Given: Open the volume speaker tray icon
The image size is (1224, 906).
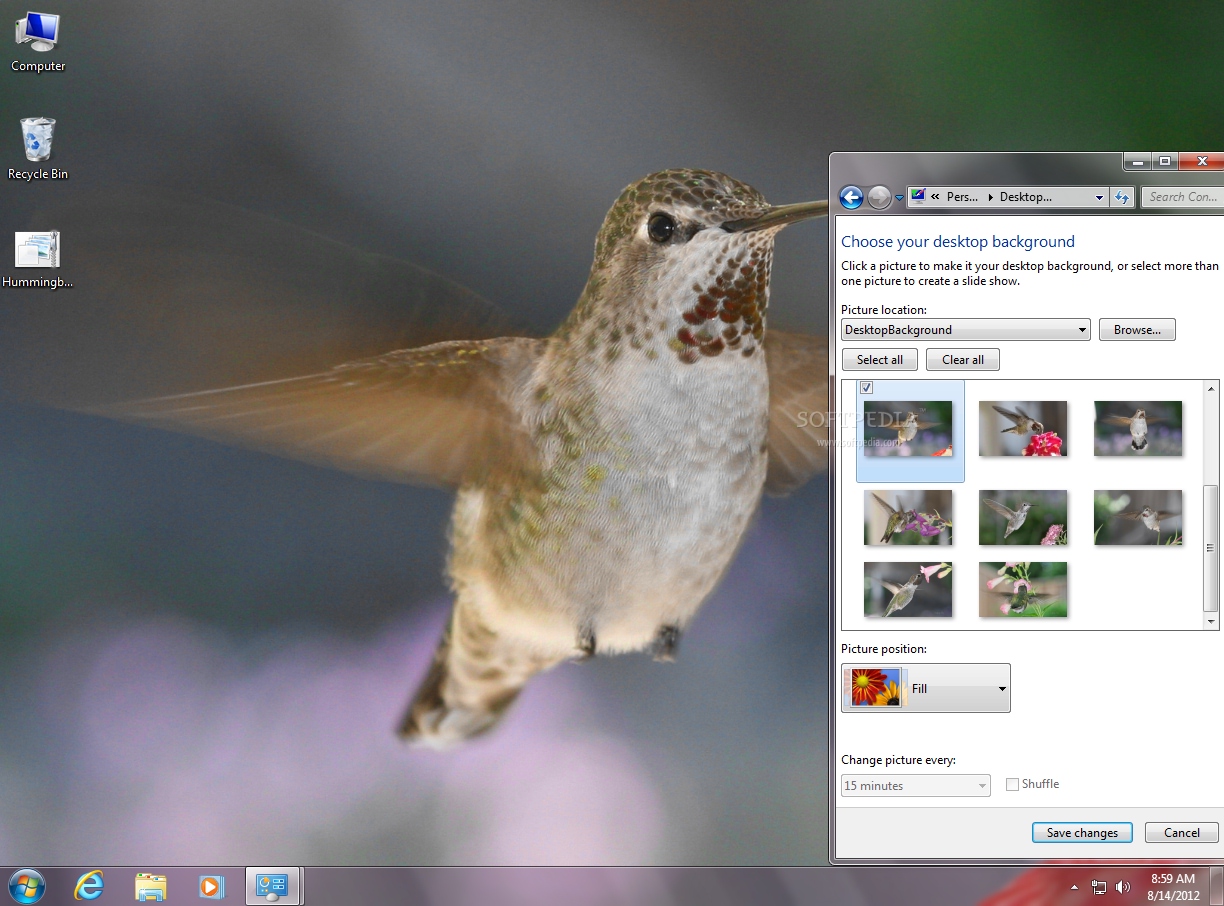Looking at the screenshot, I should click(1122, 887).
